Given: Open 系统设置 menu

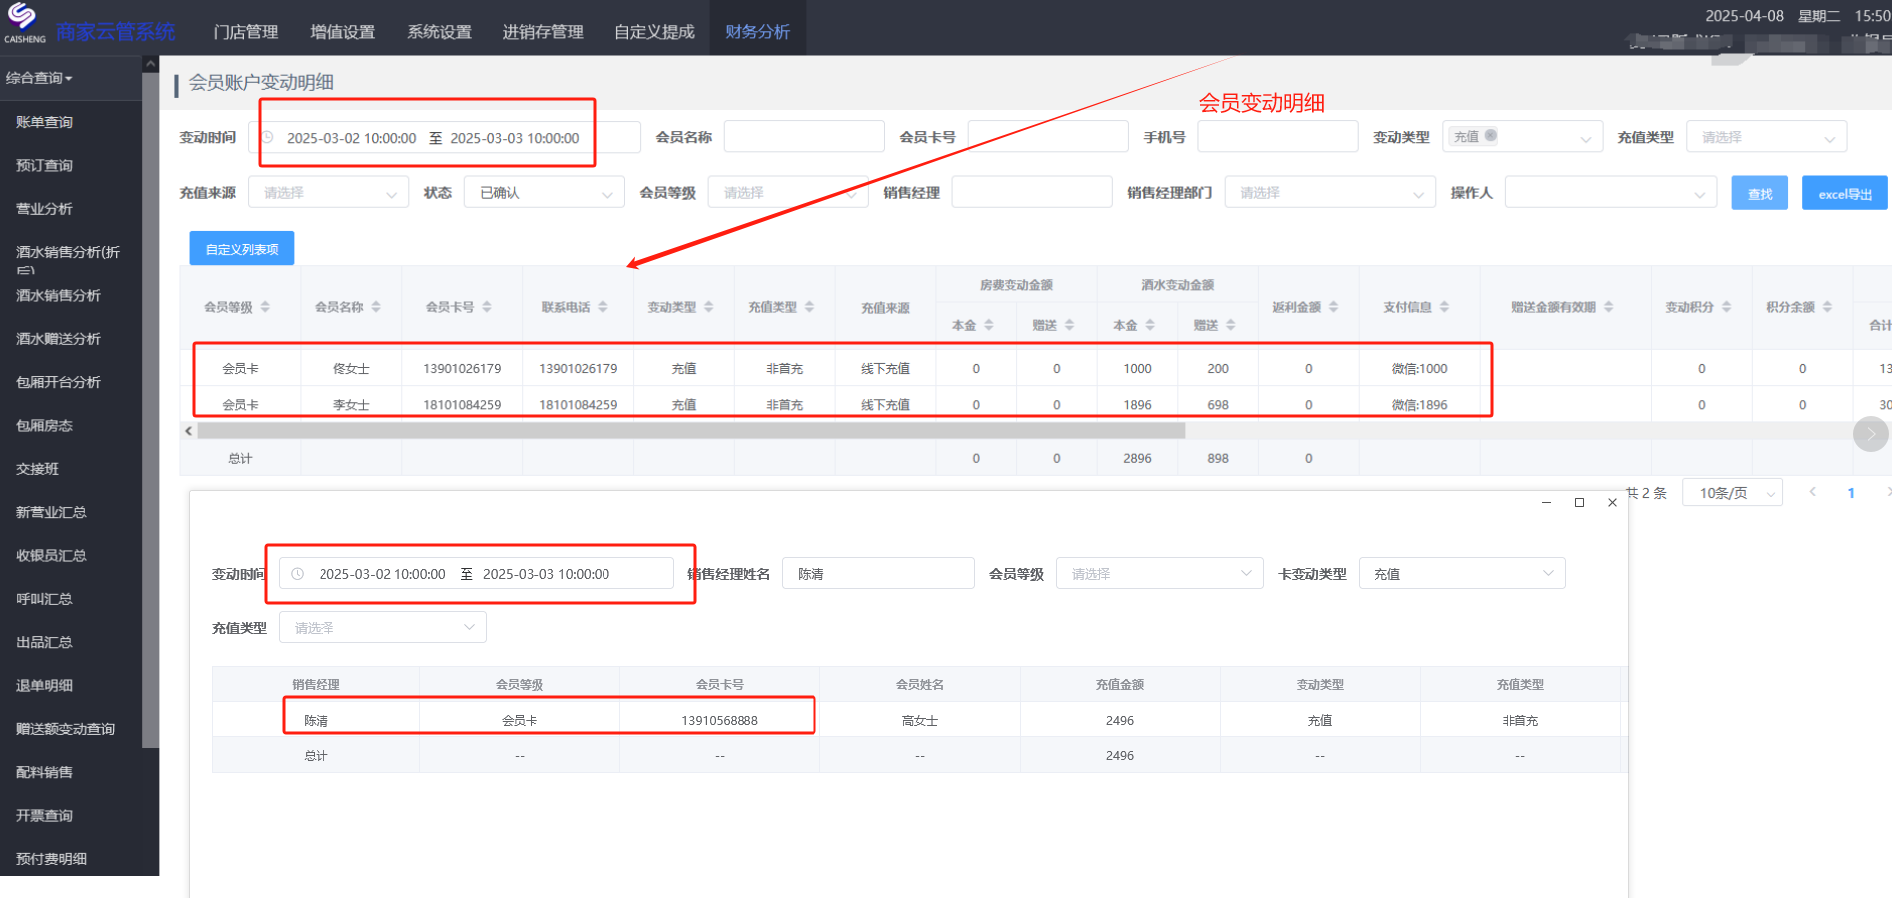Looking at the screenshot, I should pyautogui.click(x=439, y=32).
